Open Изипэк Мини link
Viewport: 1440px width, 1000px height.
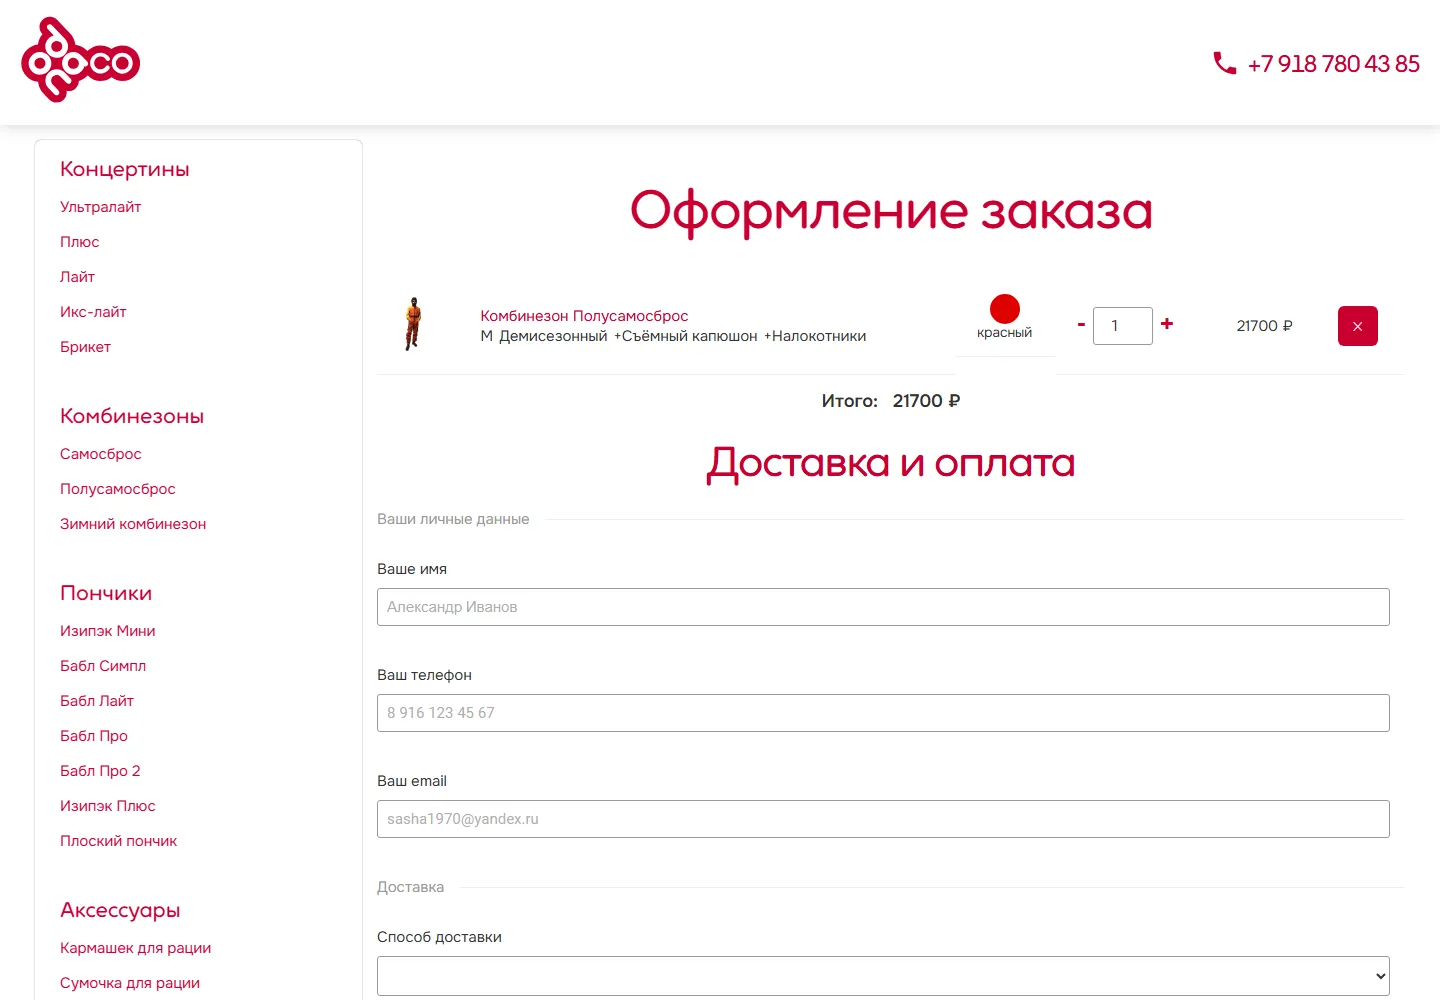[107, 631]
